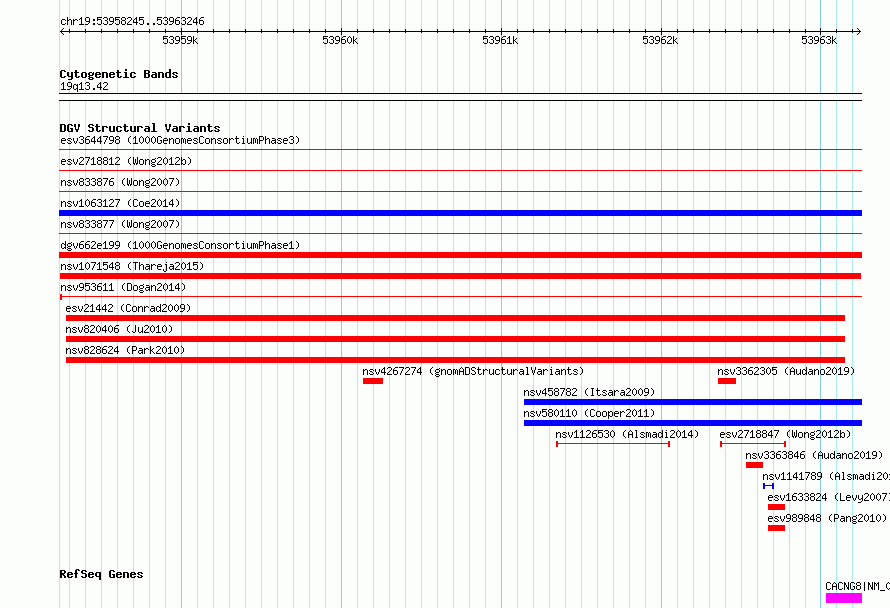Viewport: 890px width, 608px height.
Task: Click the DGV Structural Variants track title
Action: [140, 128]
